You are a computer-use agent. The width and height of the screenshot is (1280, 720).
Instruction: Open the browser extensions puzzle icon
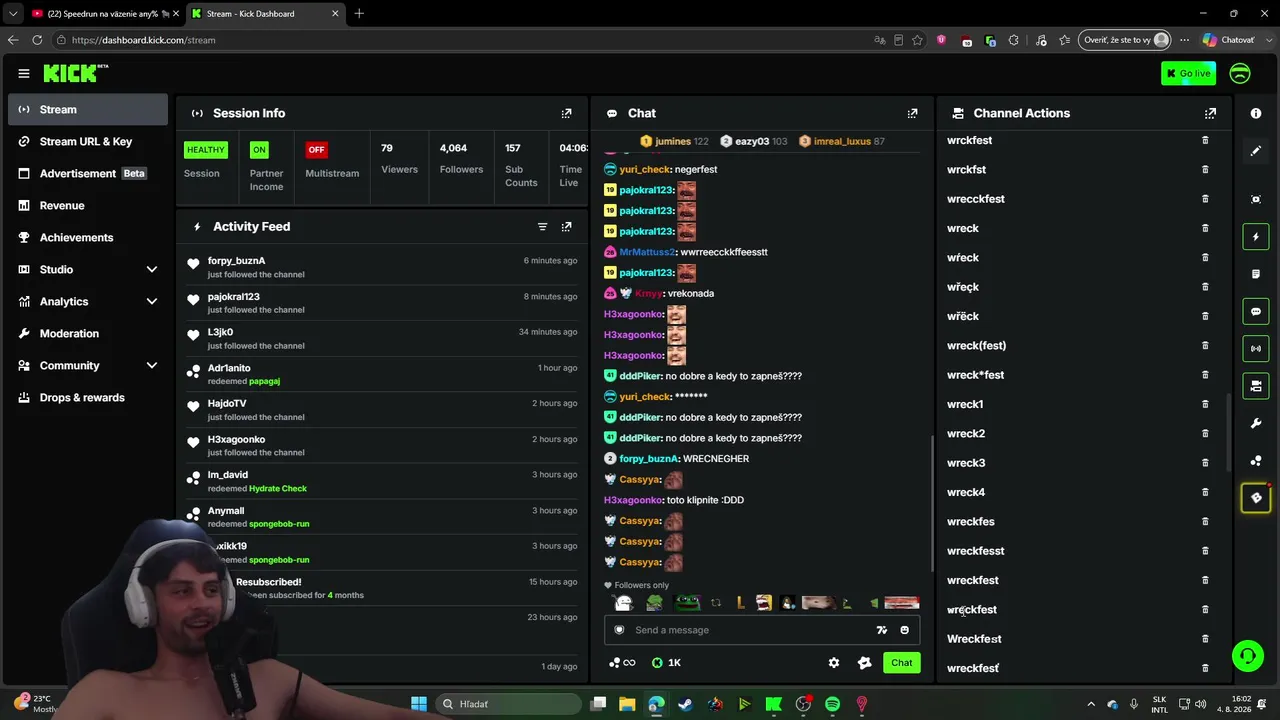(x=1014, y=40)
